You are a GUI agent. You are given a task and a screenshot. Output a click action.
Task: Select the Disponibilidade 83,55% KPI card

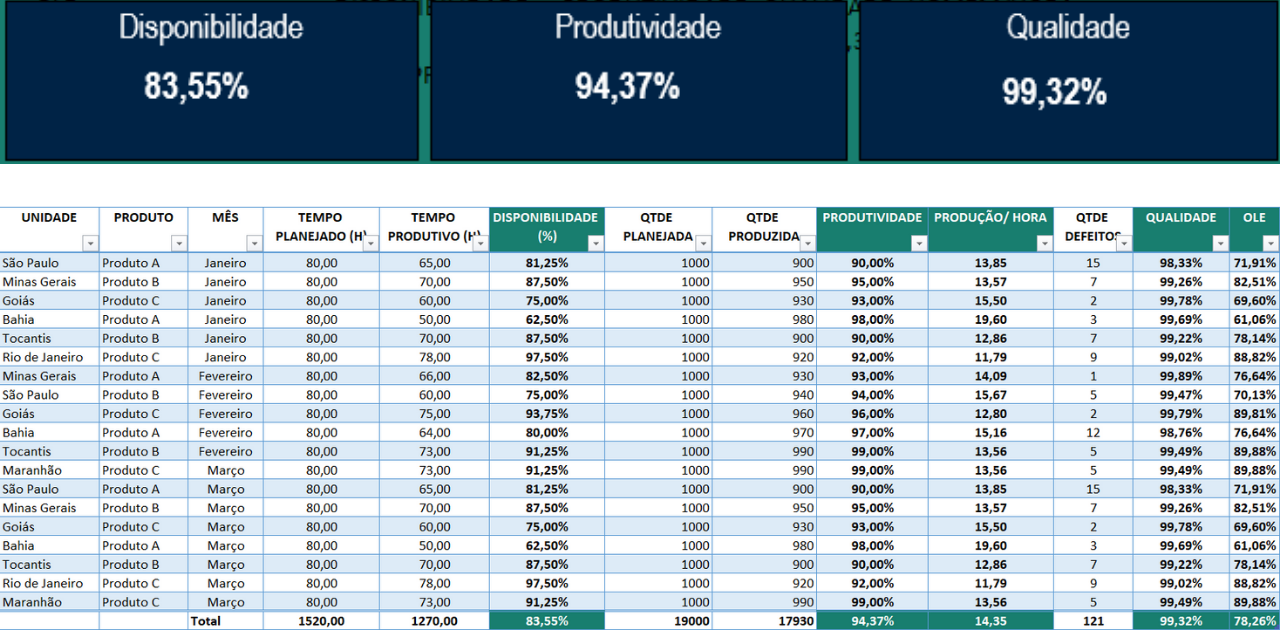211,82
